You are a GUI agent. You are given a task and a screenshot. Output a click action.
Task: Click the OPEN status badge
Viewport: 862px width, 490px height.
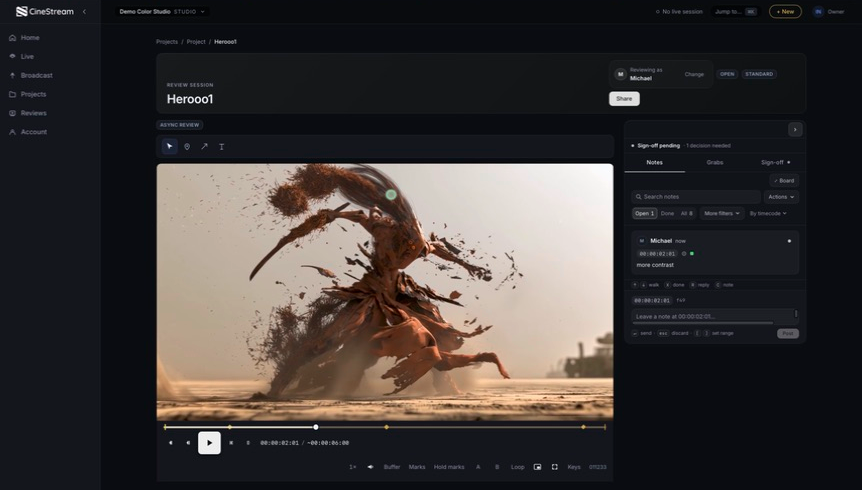coord(727,74)
